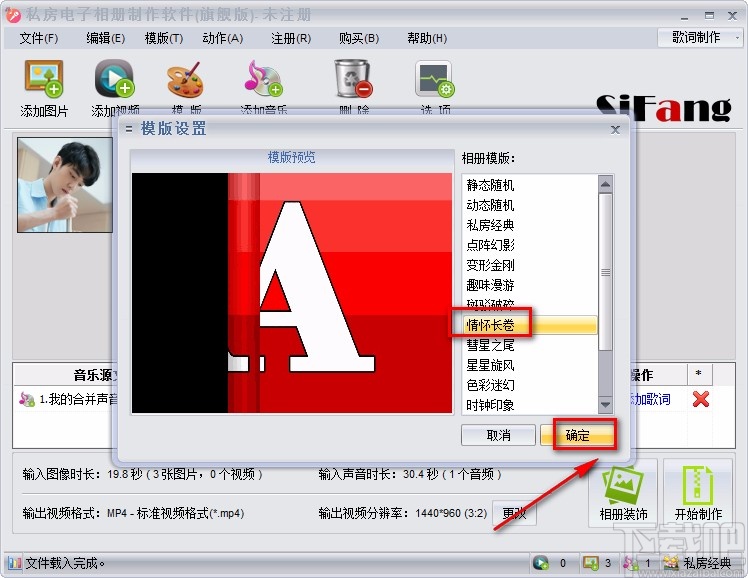Click the 私房经典 template icon in status bar
Viewport: 748px width, 578px height.
pyautogui.click(x=671, y=563)
